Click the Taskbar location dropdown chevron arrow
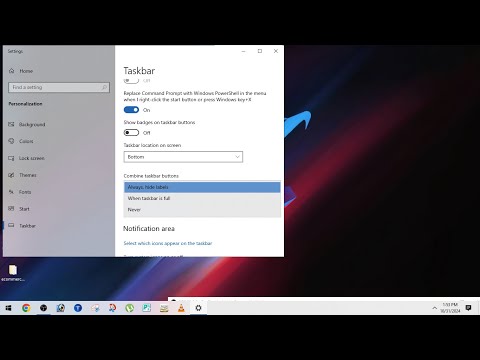Viewport: 480px width, 360px height. coord(237,157)
